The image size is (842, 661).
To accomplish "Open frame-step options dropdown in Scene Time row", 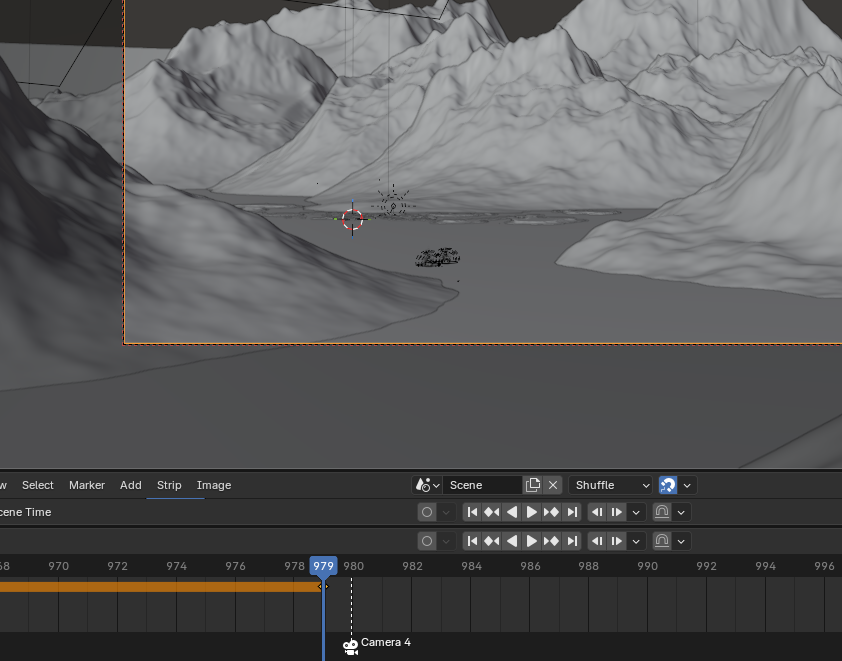I will tap(636, 512).
